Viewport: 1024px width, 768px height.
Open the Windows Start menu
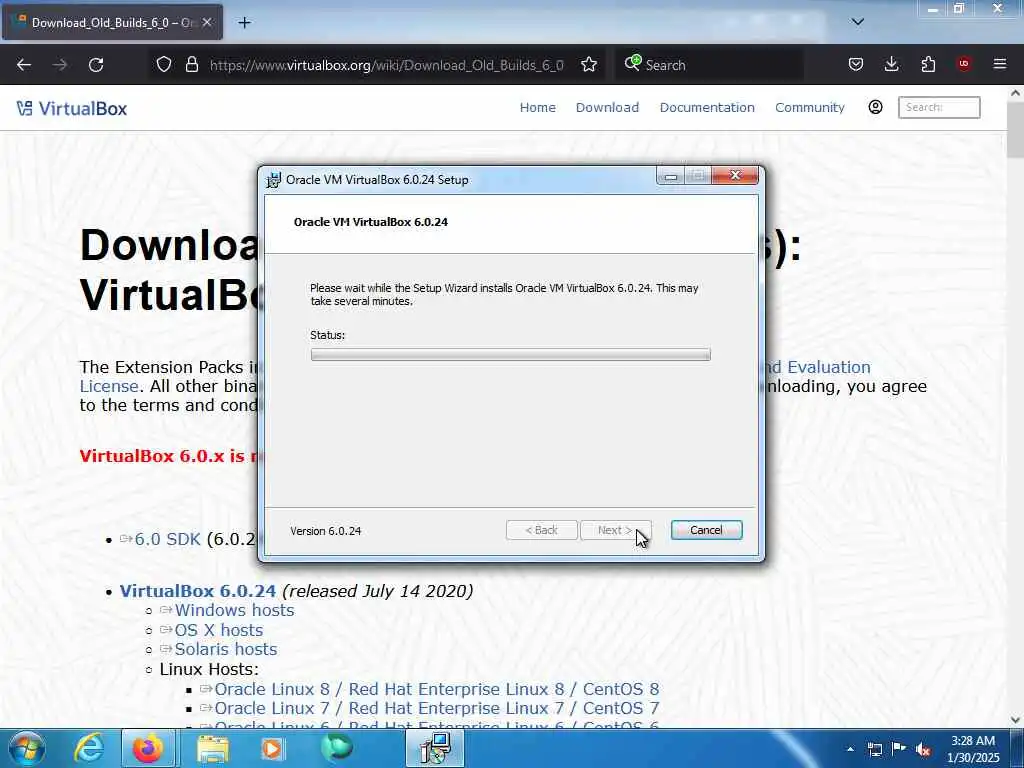pos(27,748)
